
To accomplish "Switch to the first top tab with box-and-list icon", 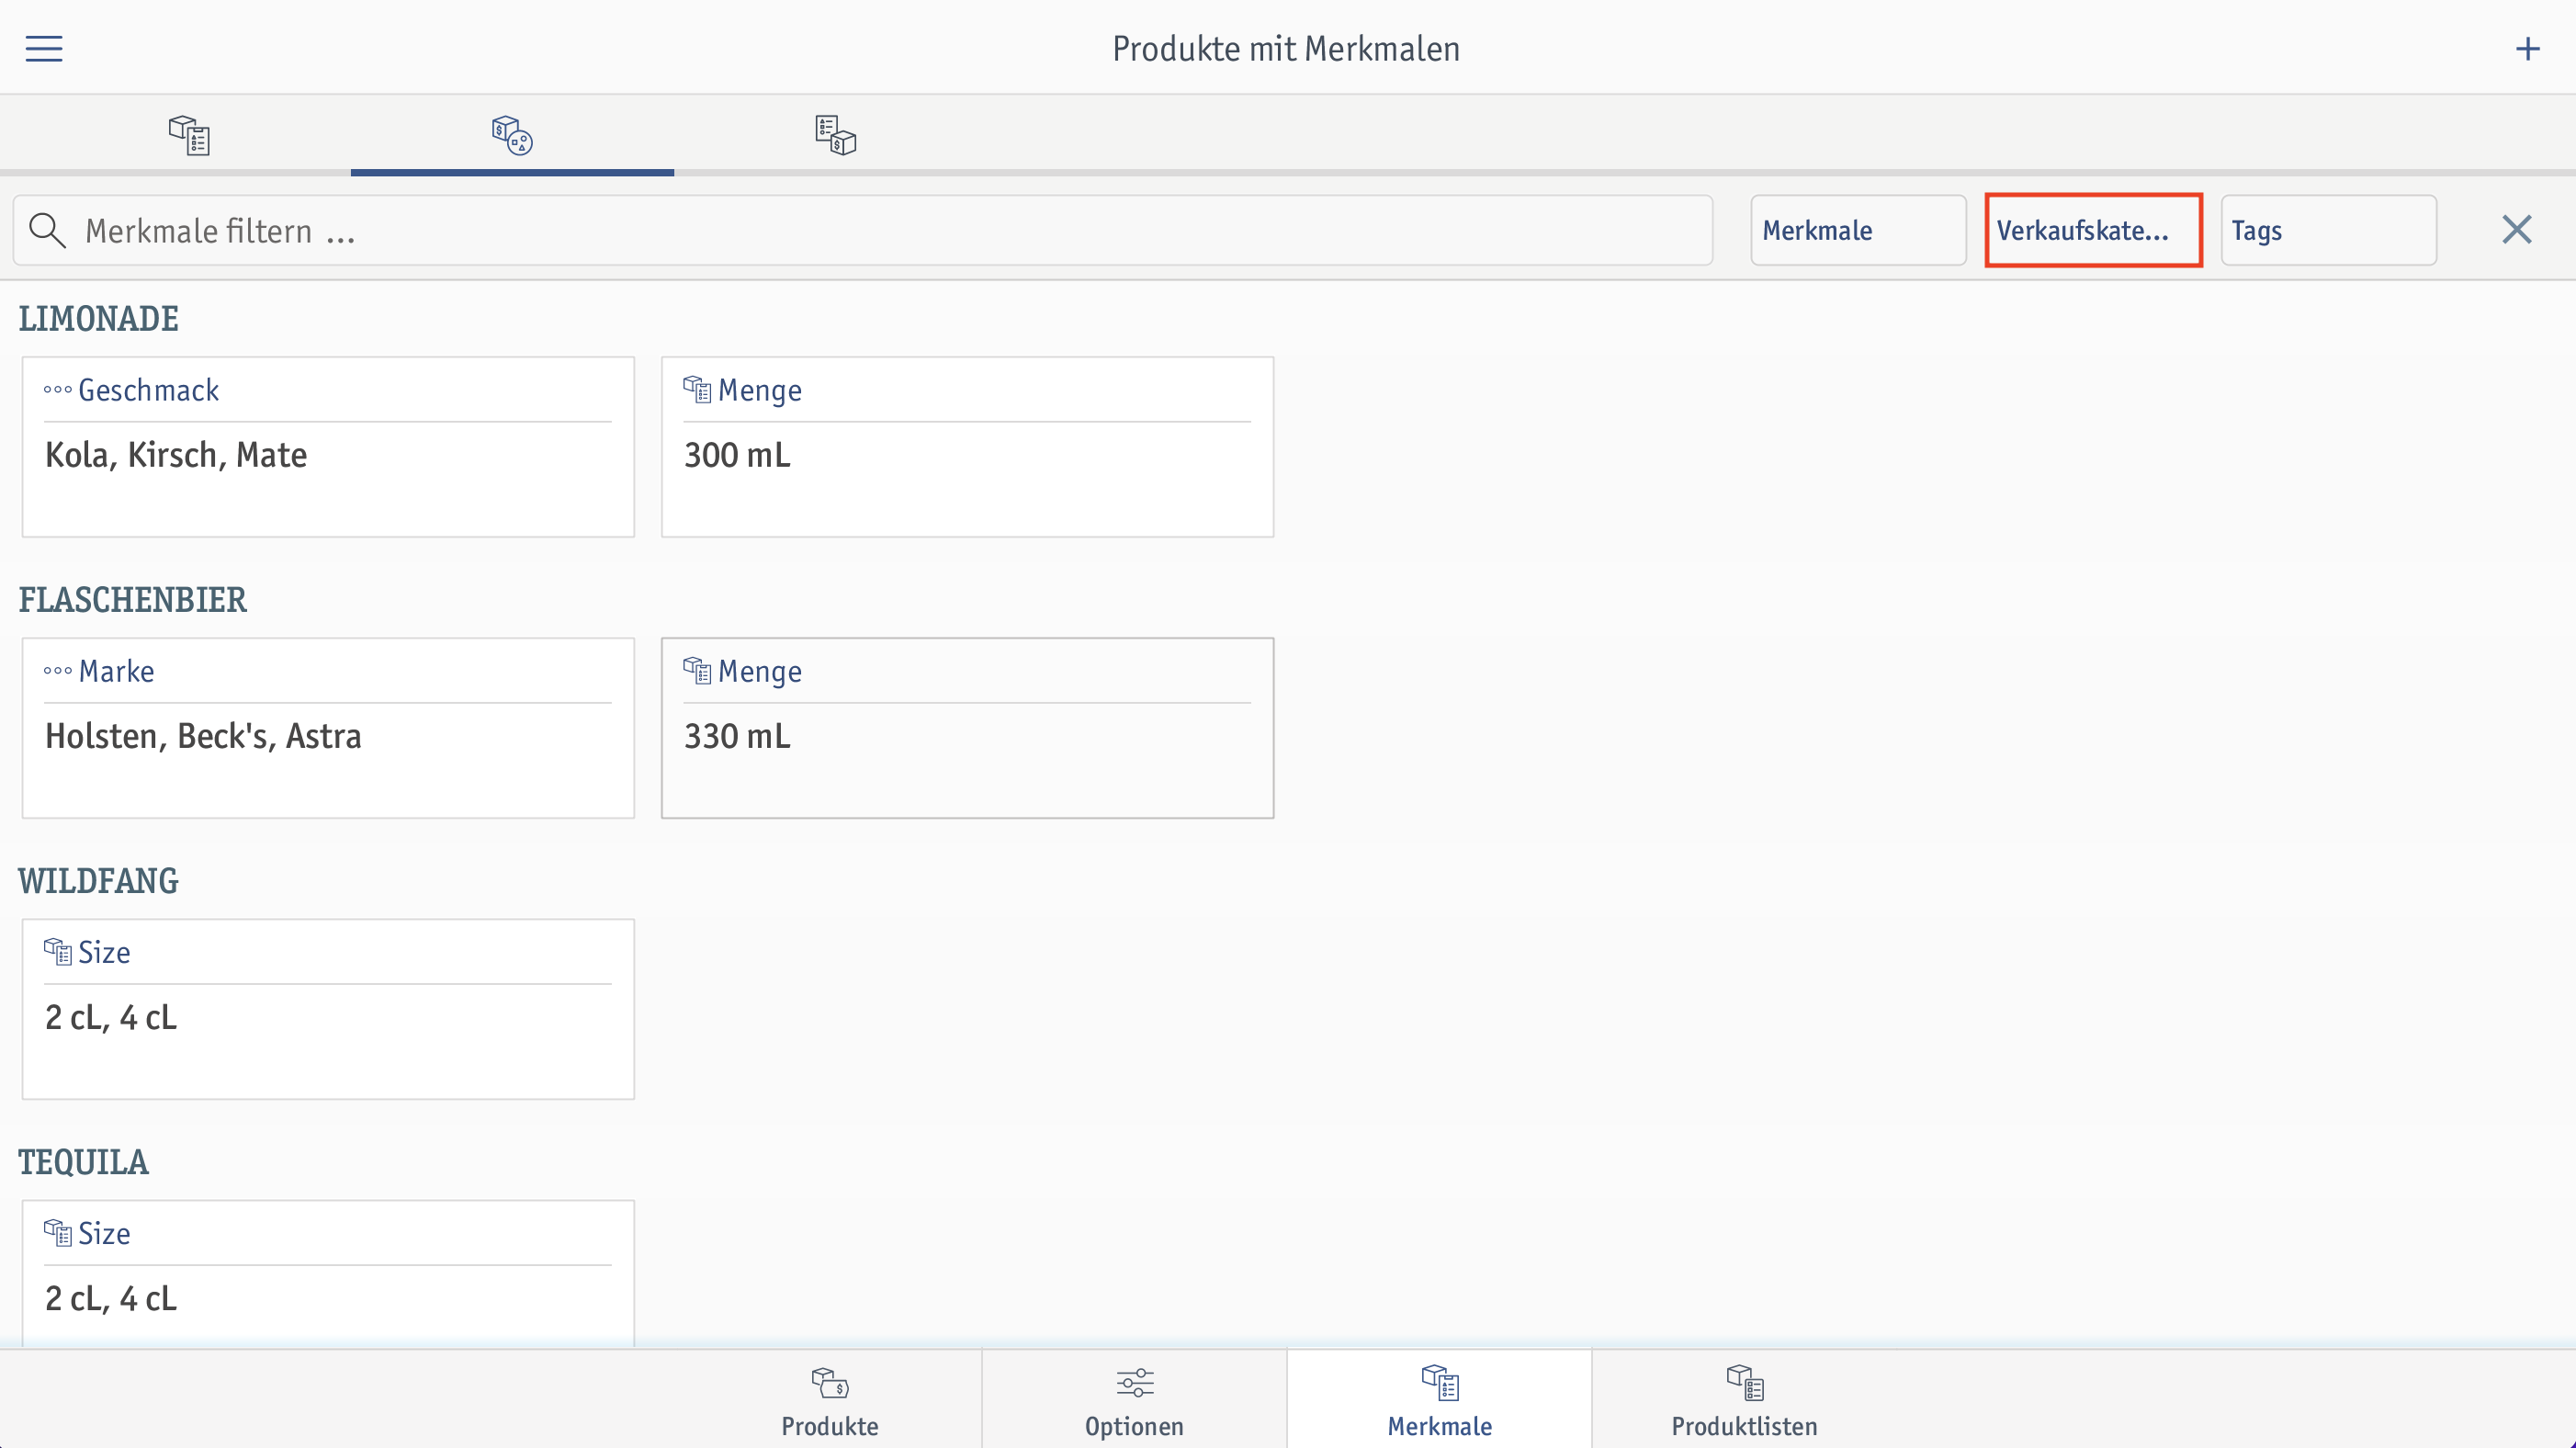I will point(189,134).
